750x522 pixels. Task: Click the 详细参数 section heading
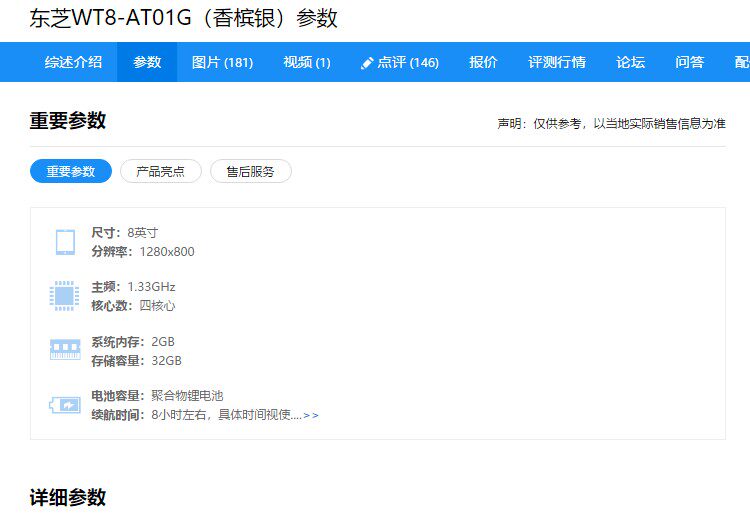click(x=68, y=498)
